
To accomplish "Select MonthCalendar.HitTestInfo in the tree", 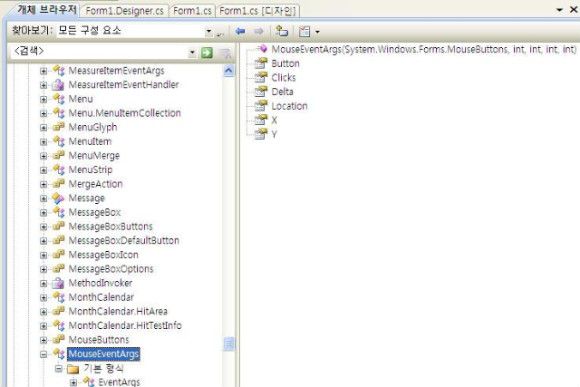I will click(125, 326).
